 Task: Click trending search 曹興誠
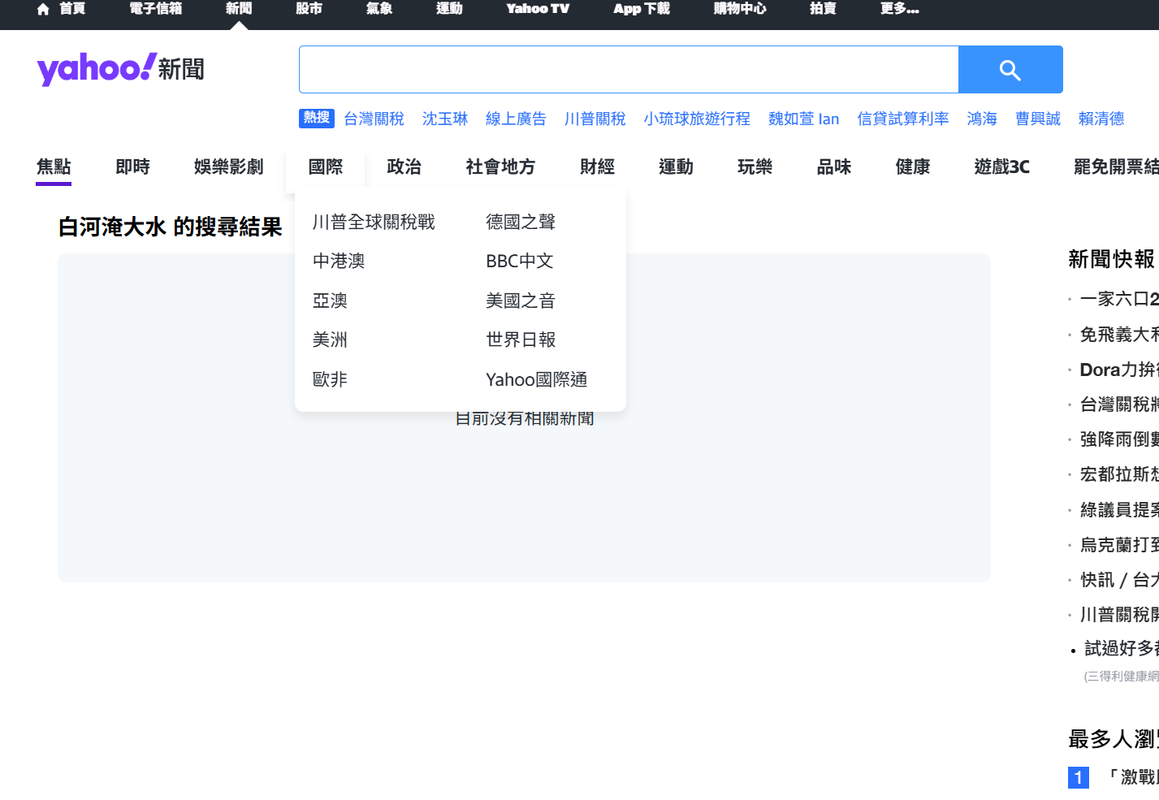click(x=1038, y=118)
